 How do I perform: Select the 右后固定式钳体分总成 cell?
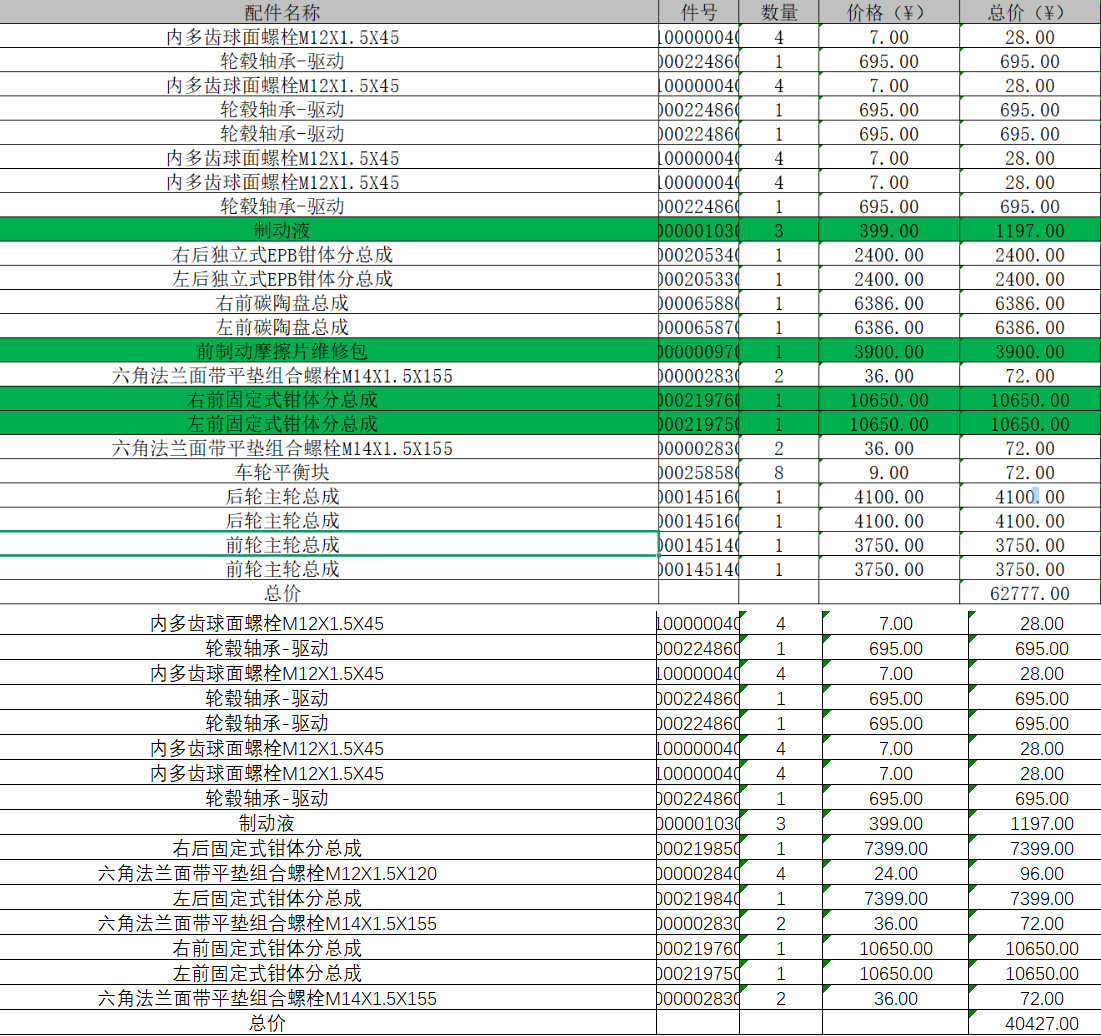point(267,849)
